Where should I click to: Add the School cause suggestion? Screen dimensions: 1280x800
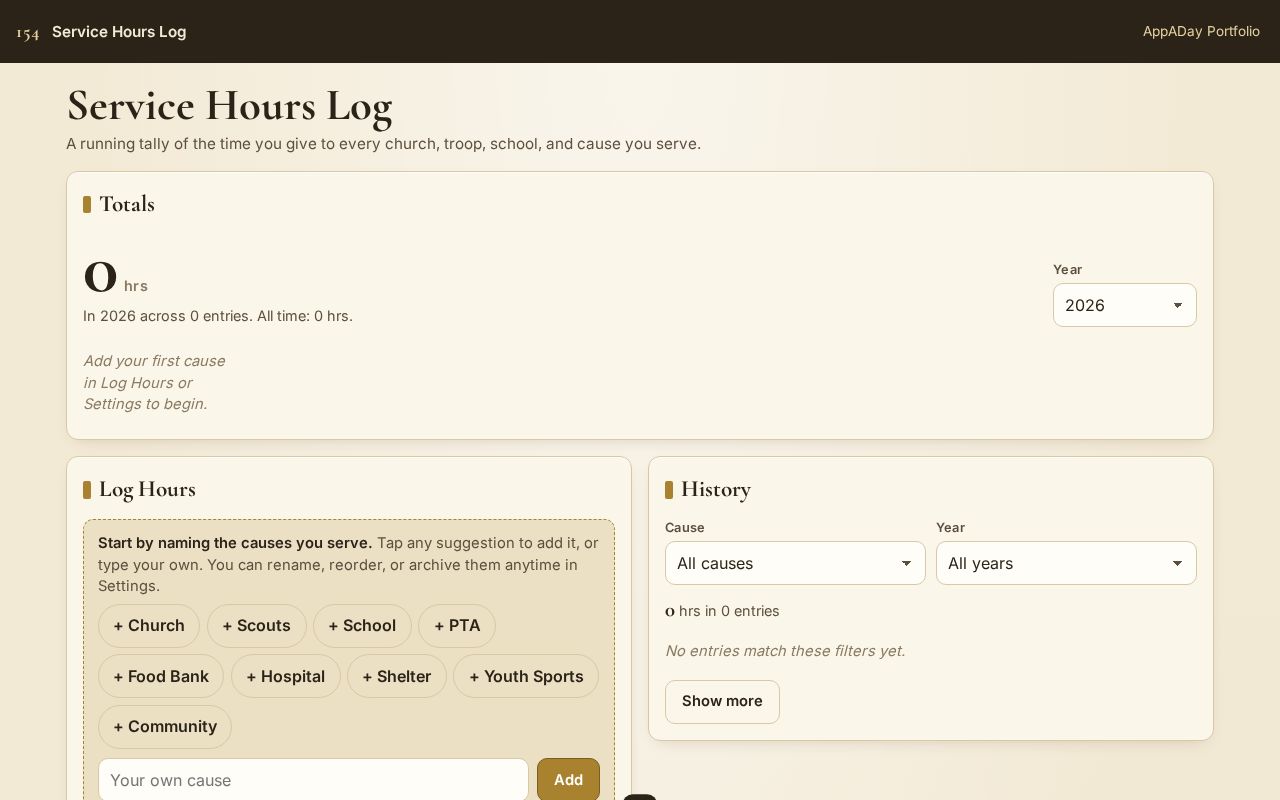point(362,626)
